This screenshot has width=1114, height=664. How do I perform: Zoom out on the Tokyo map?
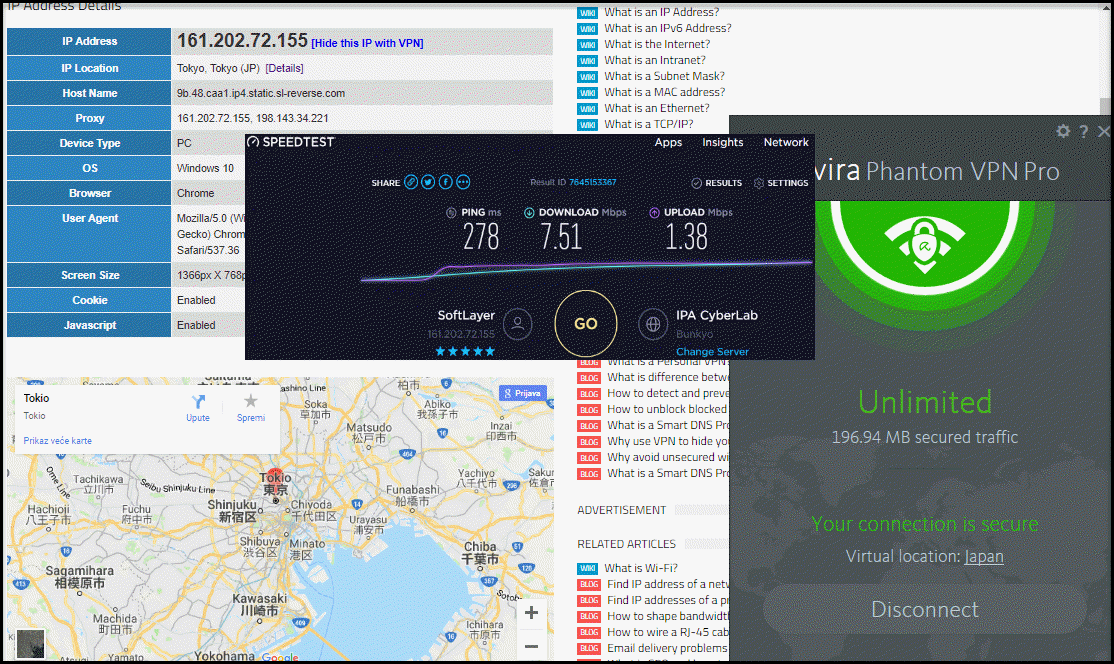531,646
